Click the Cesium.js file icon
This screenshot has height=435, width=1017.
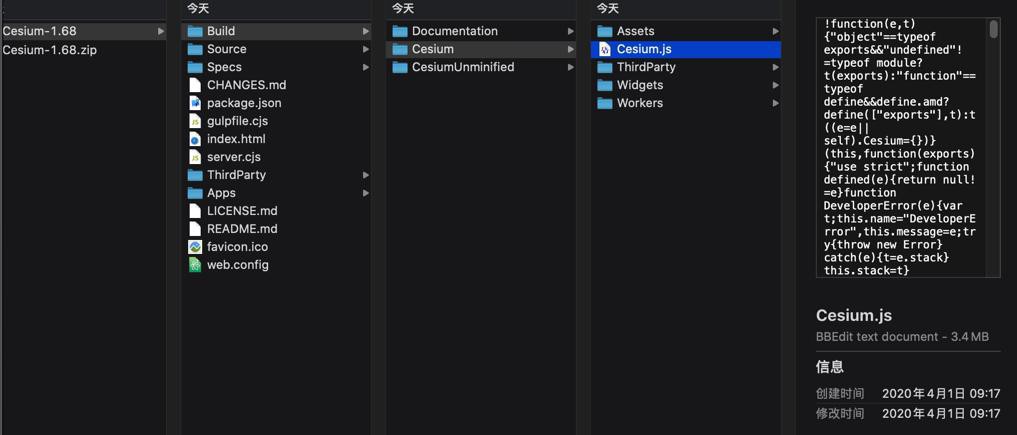[x=605, y=49]
